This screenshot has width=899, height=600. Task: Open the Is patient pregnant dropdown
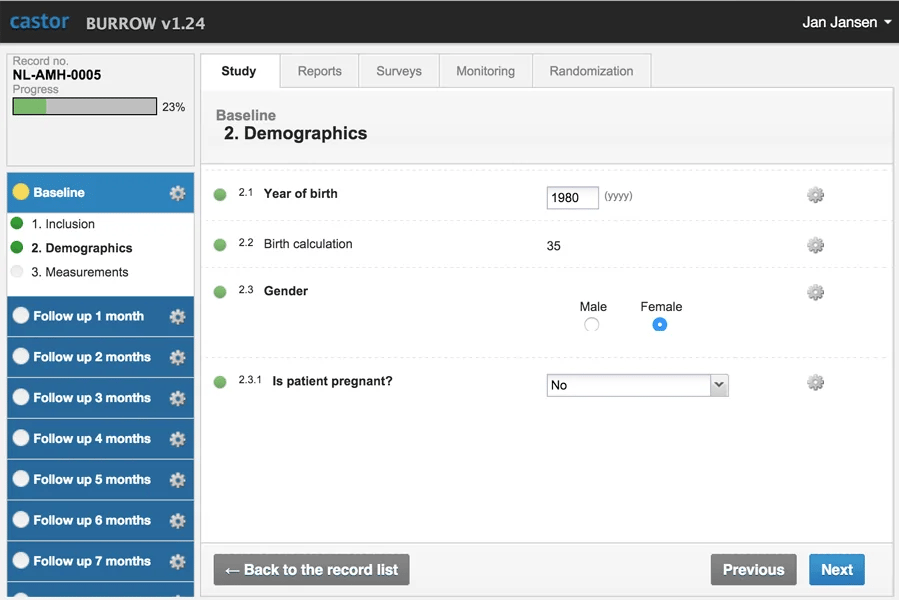pyautogui.click(x=638, y=385)
